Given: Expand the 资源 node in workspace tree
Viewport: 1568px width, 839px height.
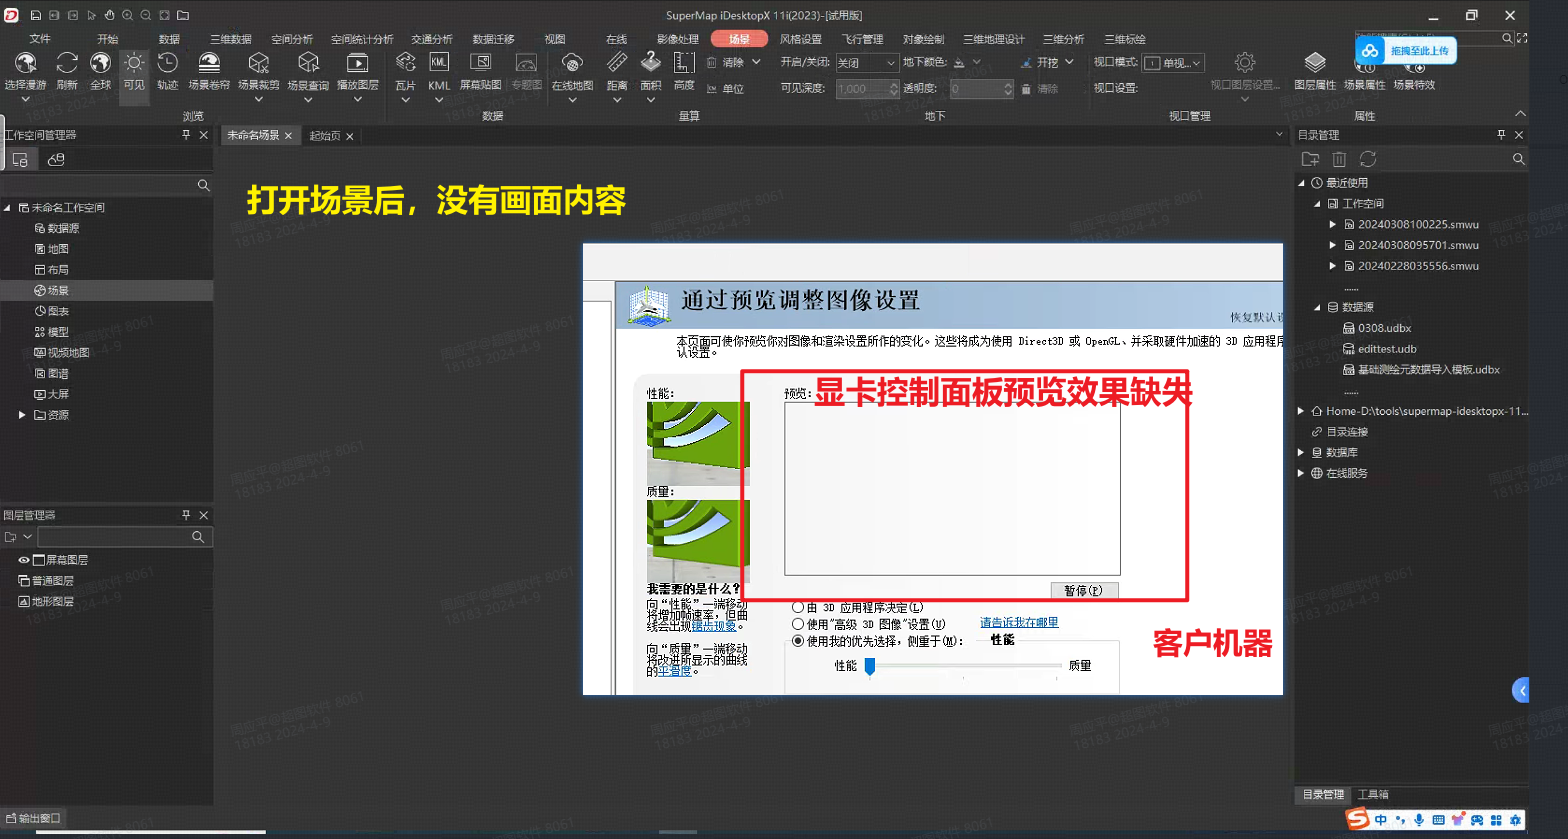Looking at the screenshot, I should (x=22, y=415).
